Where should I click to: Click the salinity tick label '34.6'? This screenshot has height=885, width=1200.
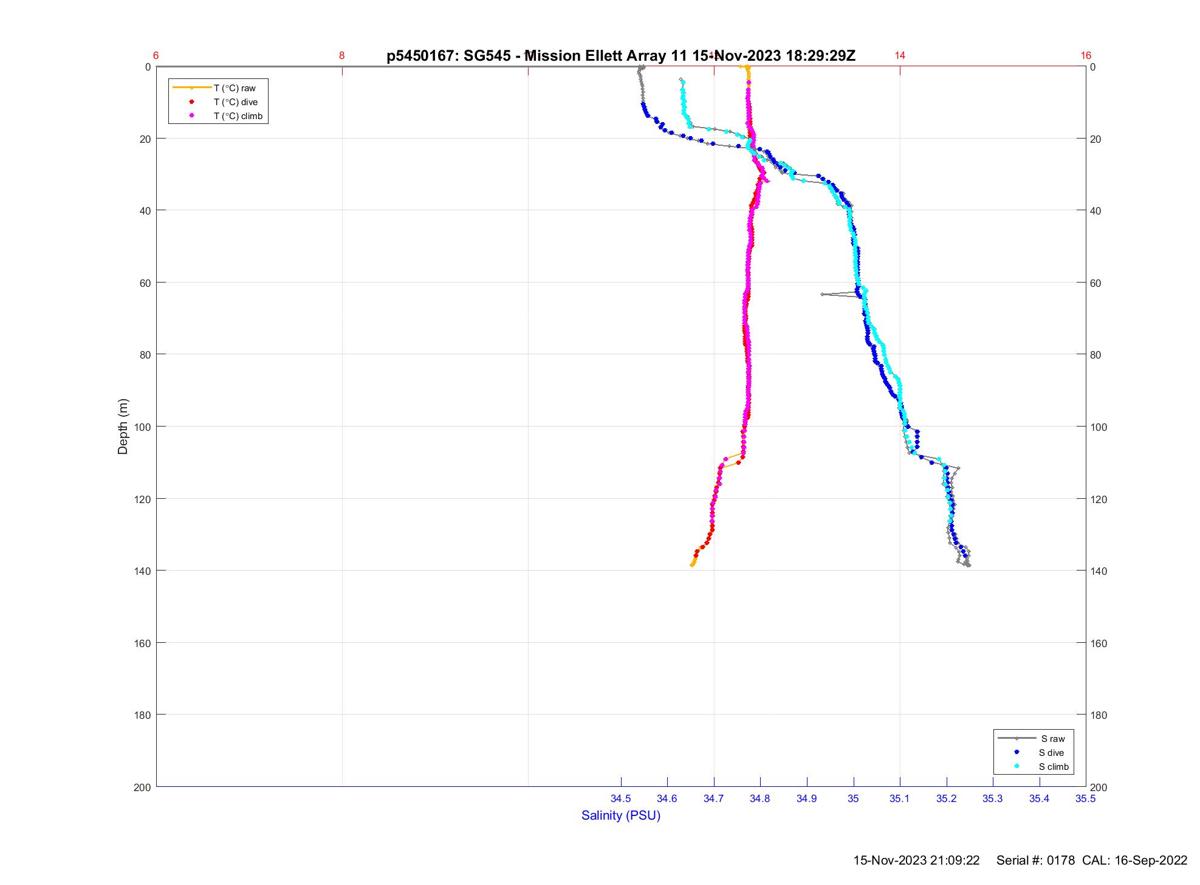pyautogui.click(x=667, y=799)
